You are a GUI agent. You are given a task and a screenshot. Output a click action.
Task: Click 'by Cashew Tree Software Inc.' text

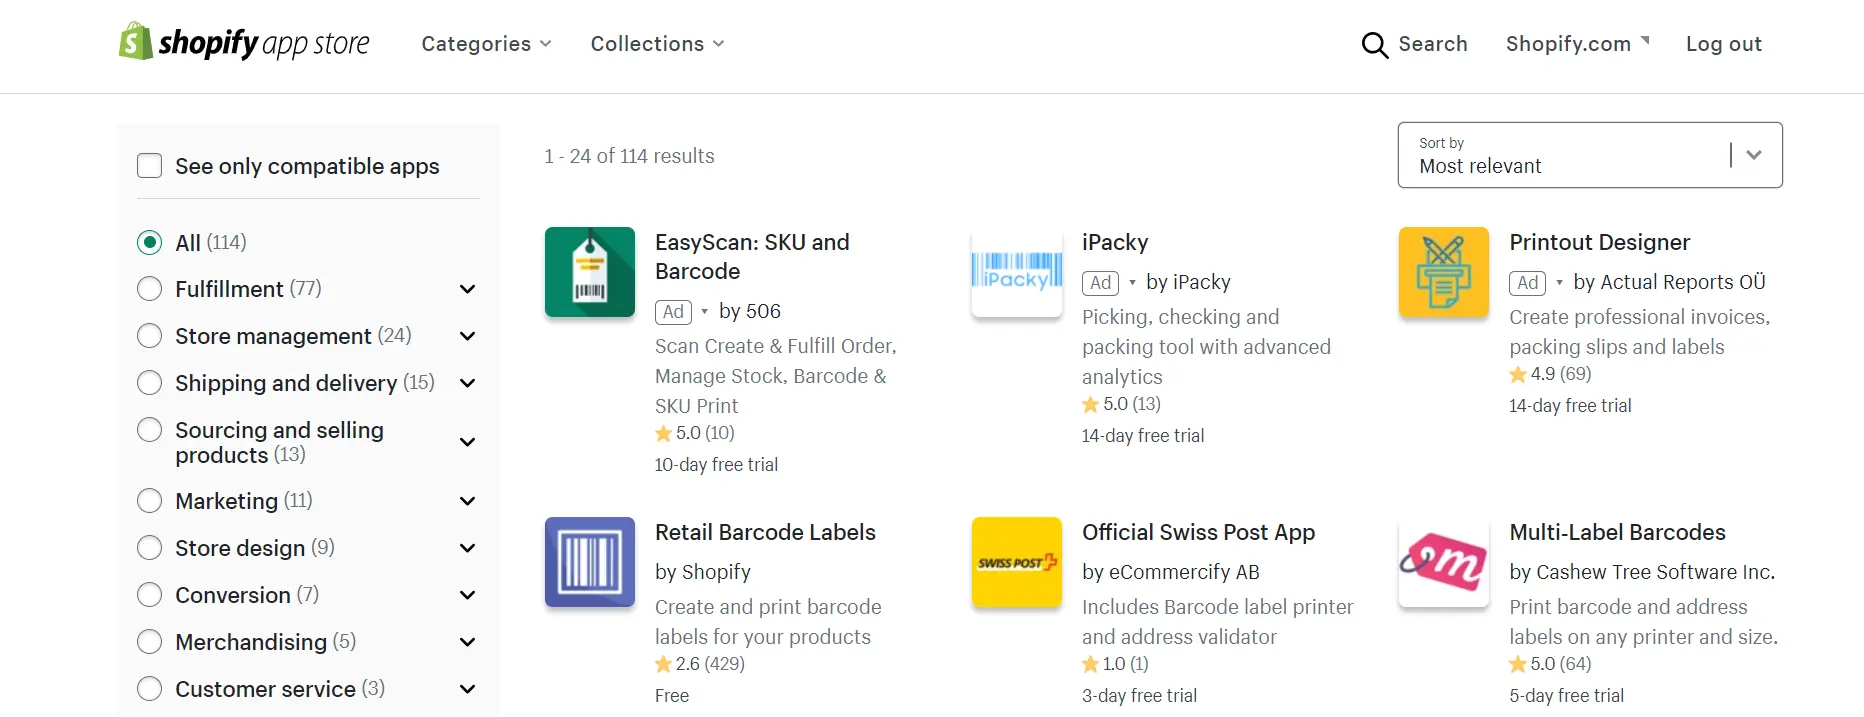tap(1642, 572)
